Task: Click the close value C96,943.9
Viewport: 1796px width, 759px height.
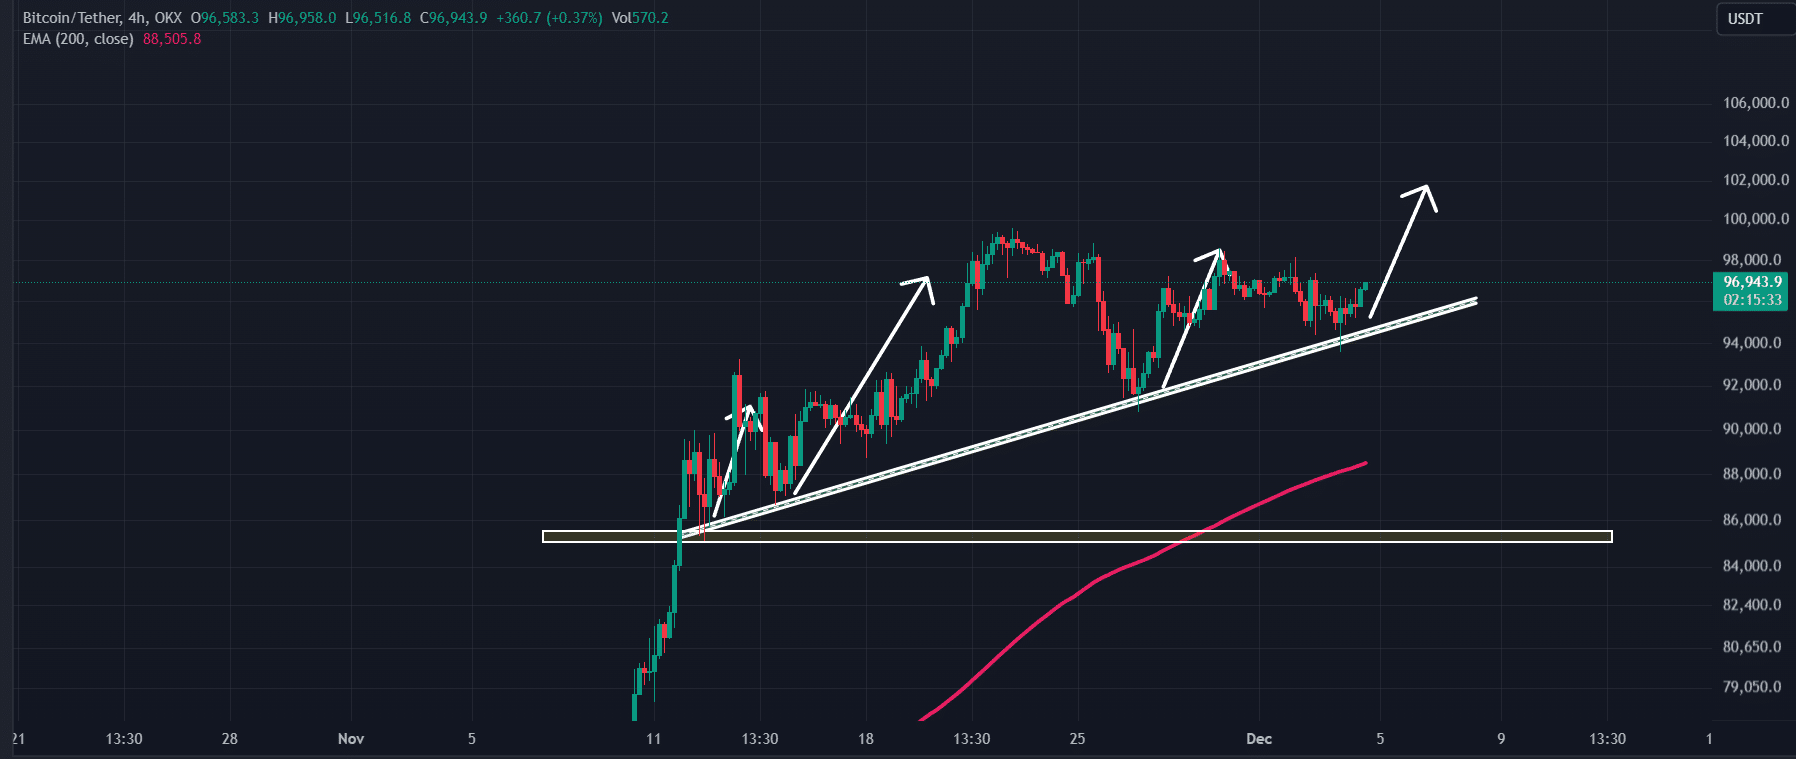Action: [454, 18]
